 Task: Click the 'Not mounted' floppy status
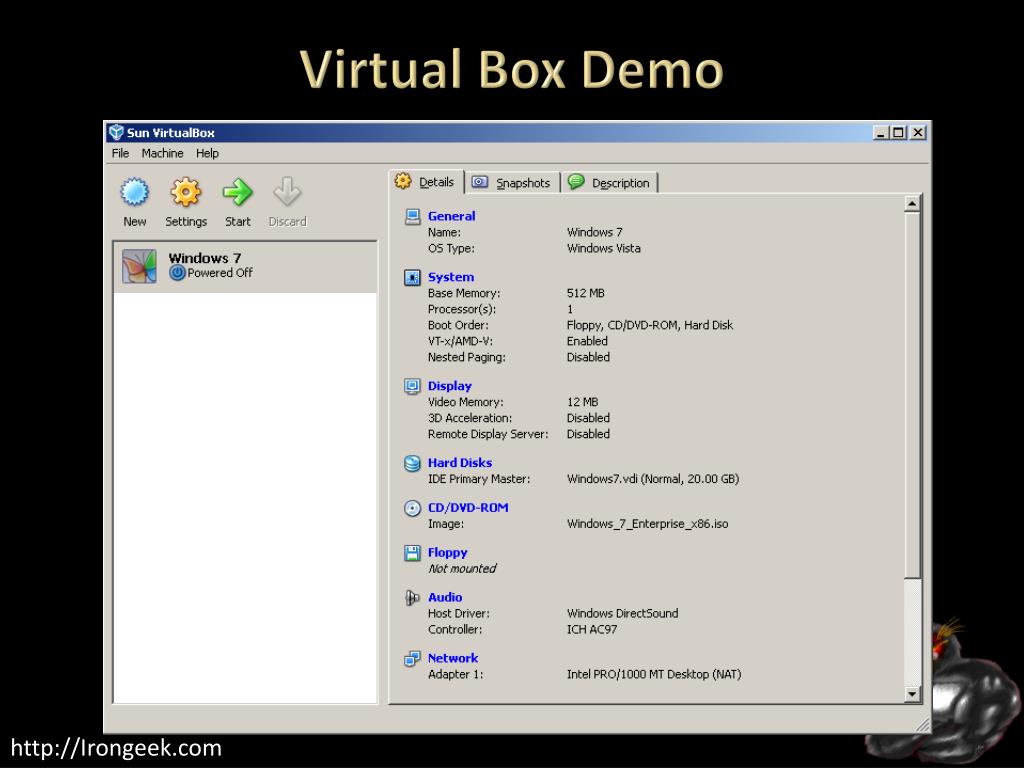point(462,569)
